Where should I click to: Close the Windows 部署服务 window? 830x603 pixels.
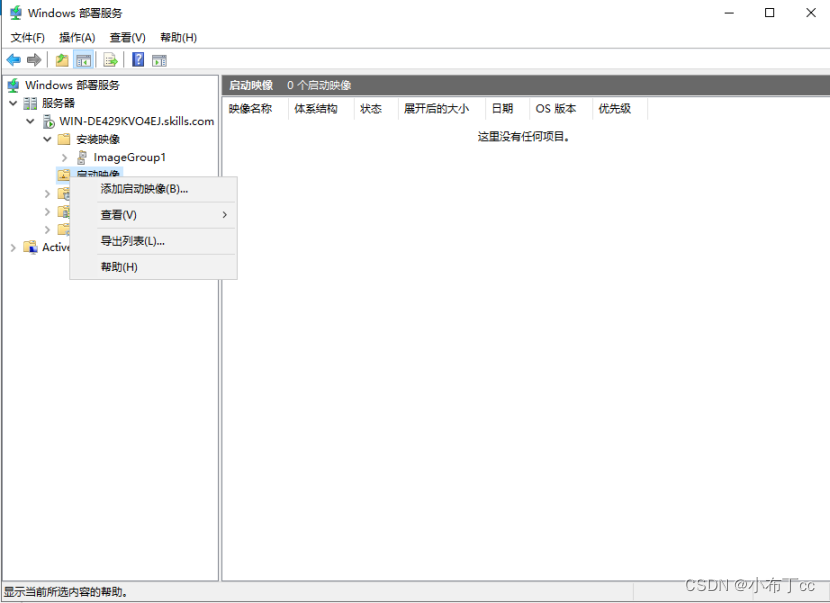810,13
